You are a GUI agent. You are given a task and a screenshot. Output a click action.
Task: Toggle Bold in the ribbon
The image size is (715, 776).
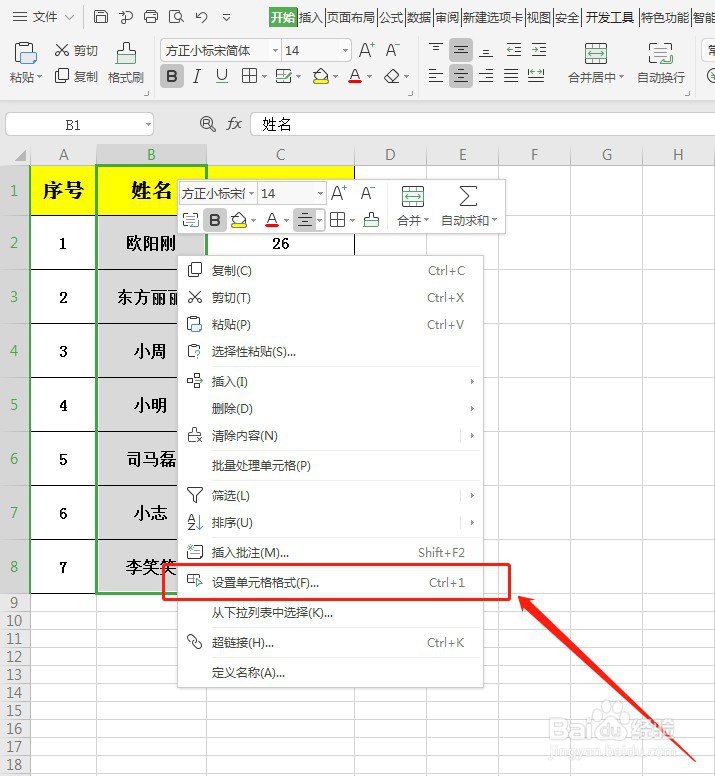pyautogui.click(x=172, y=76)
